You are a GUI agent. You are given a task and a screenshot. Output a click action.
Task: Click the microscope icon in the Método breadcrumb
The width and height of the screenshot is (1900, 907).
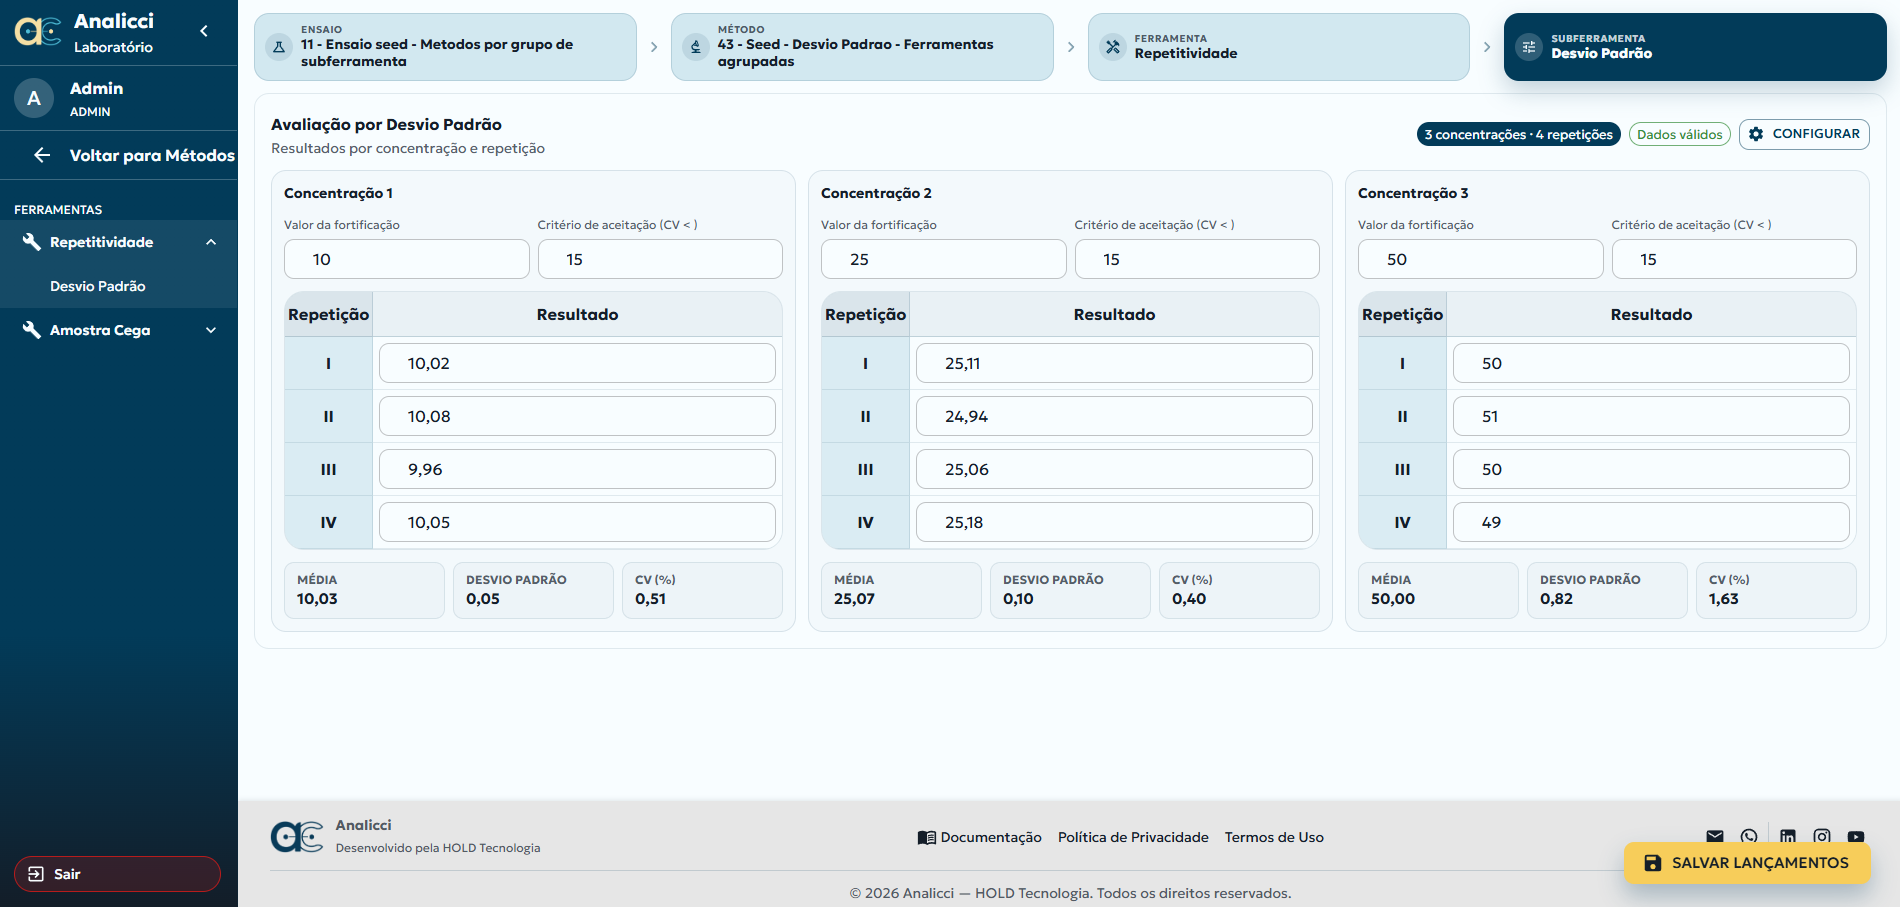click(x=696, y=47)
